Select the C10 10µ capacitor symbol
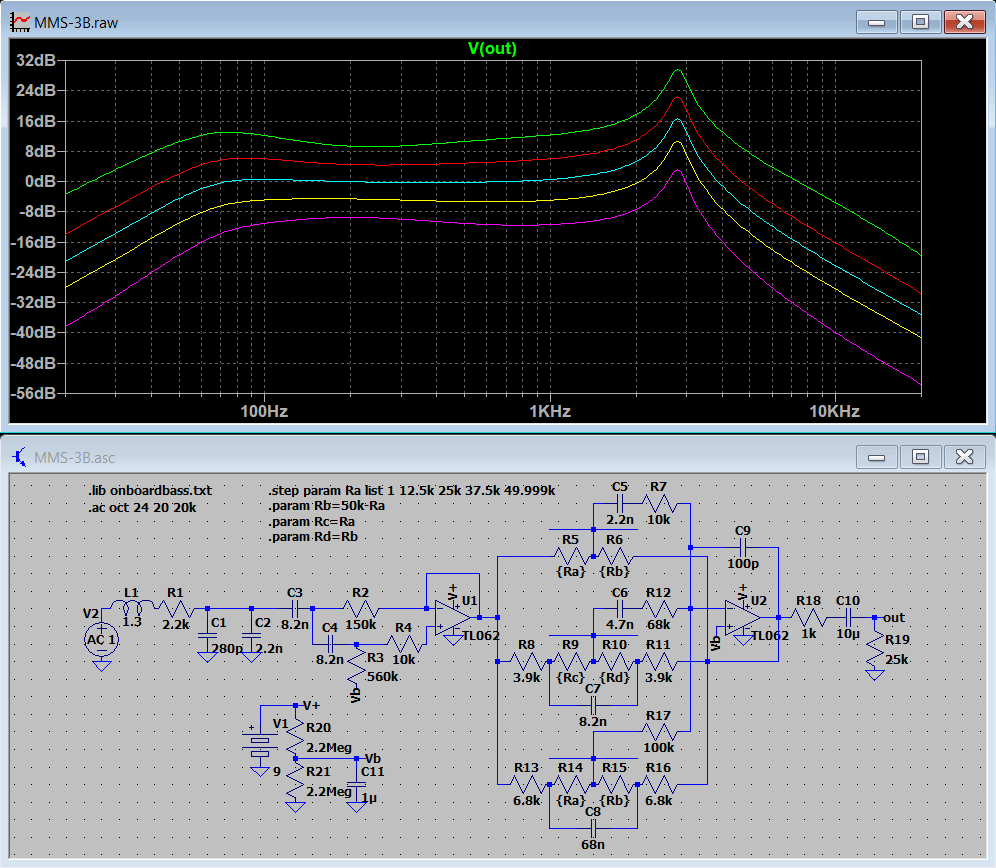Image resolution: width=996 pixels, height=868 pixels. click(x=848, y=617)
